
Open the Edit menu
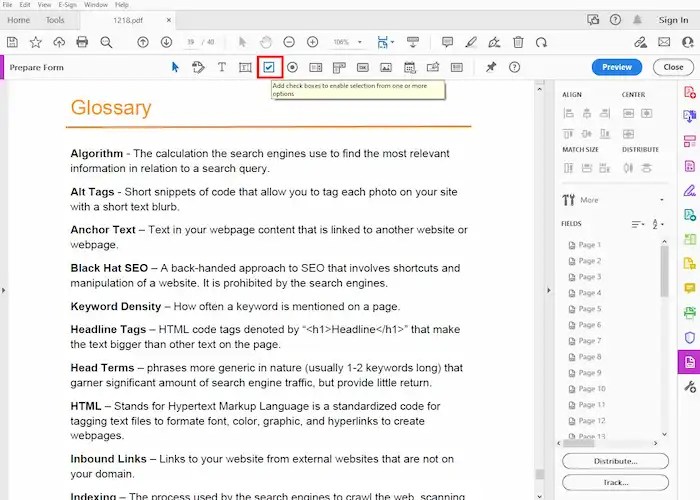25,4
